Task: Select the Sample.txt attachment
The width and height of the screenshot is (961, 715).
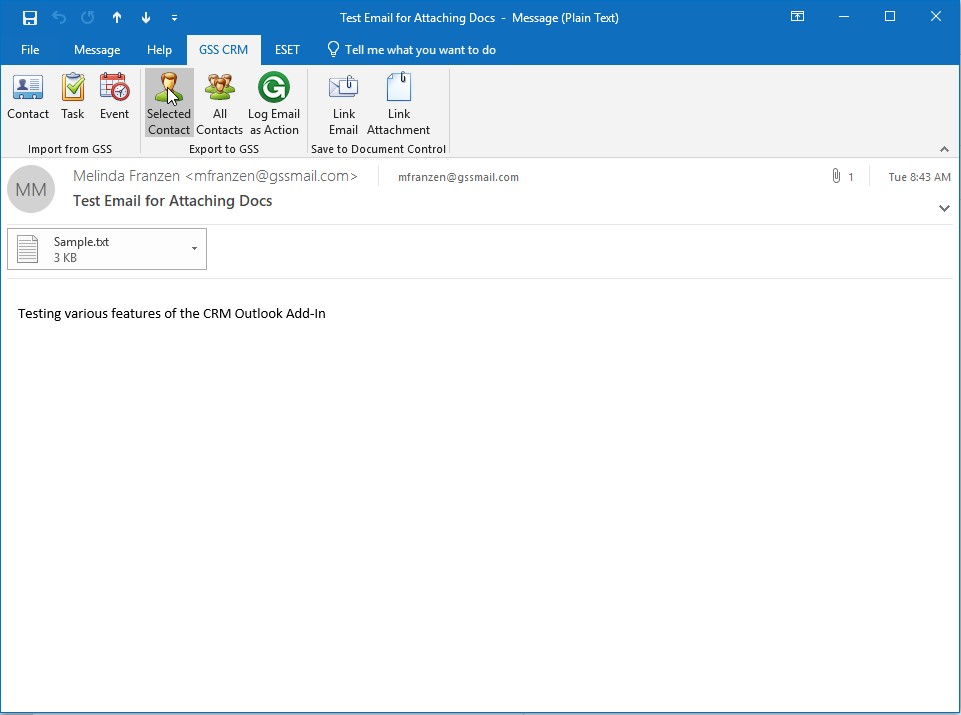Action: coord(107,249)
